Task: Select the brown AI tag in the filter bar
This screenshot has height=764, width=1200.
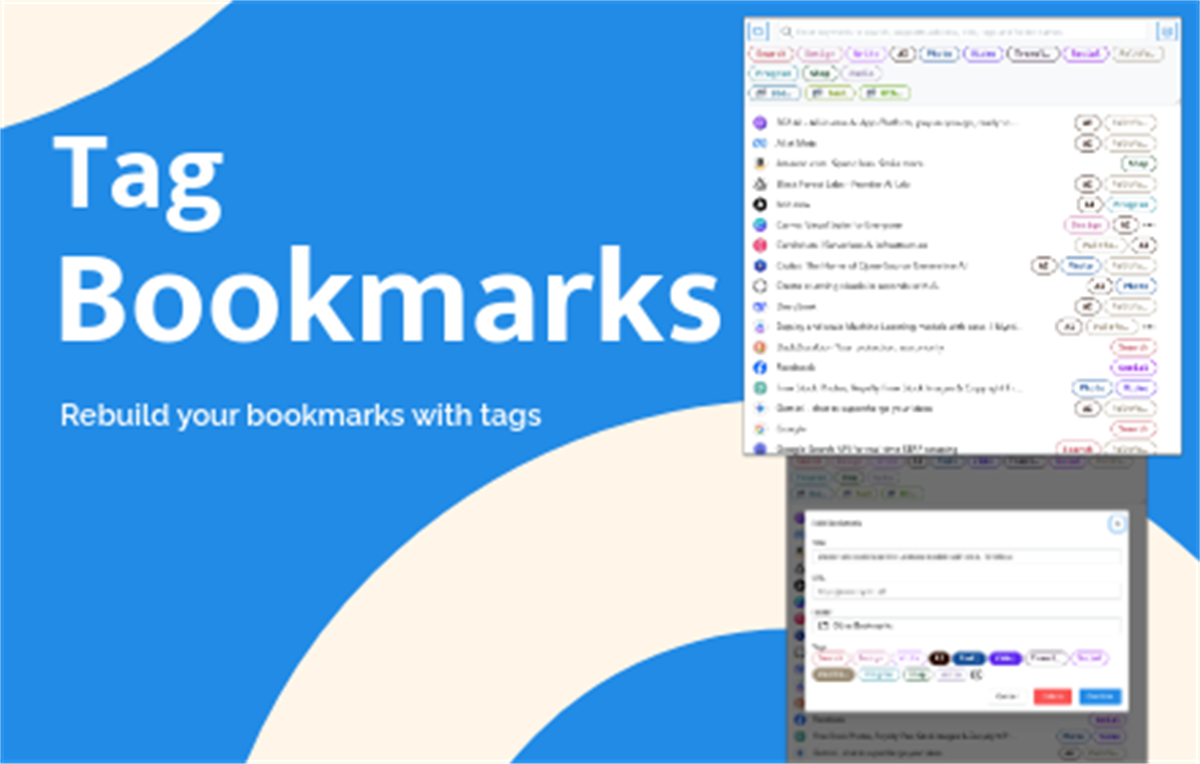Action: pyautogui.click(x=903, y=54)
